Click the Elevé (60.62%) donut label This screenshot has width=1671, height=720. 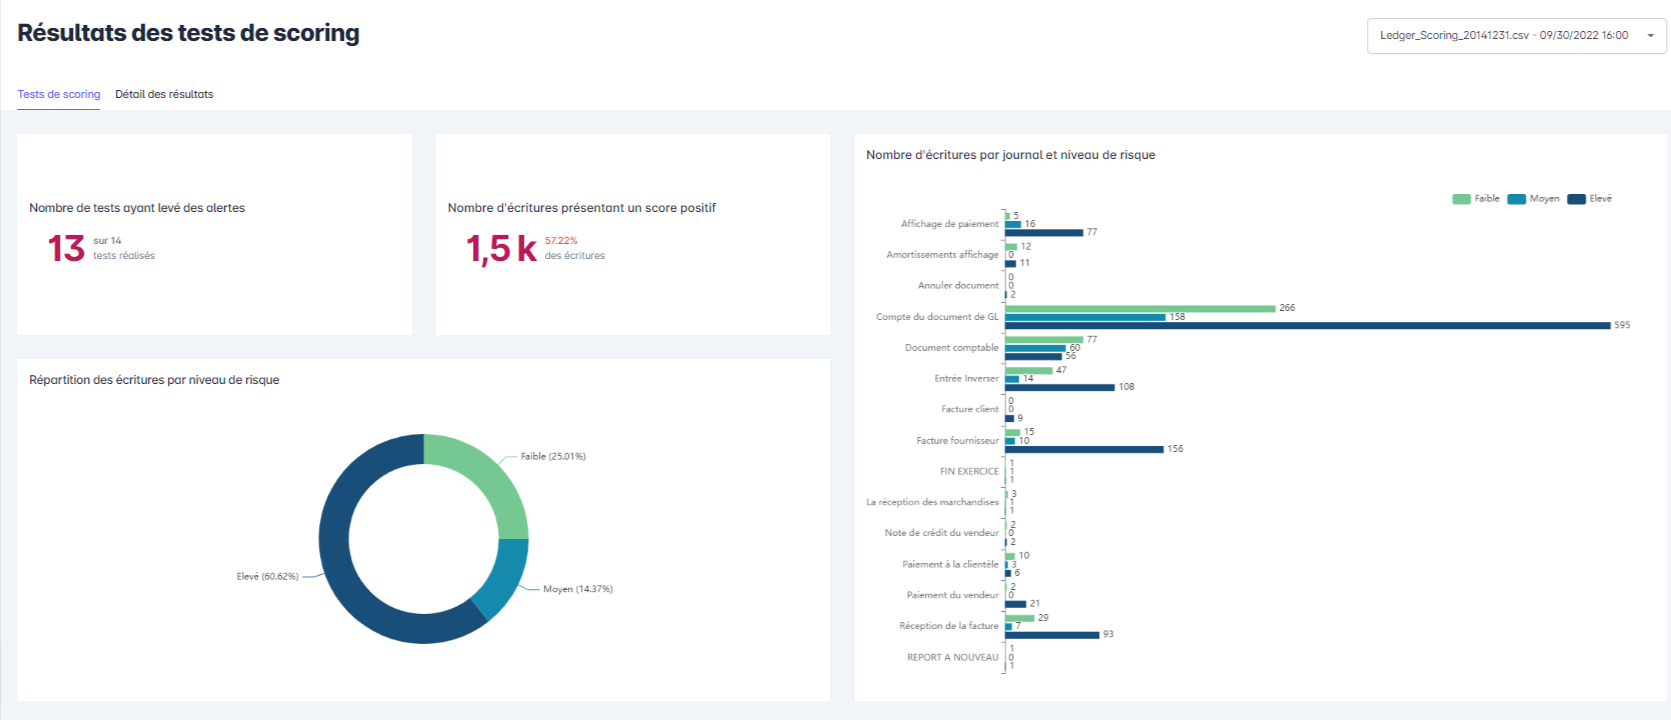point(267,576)
